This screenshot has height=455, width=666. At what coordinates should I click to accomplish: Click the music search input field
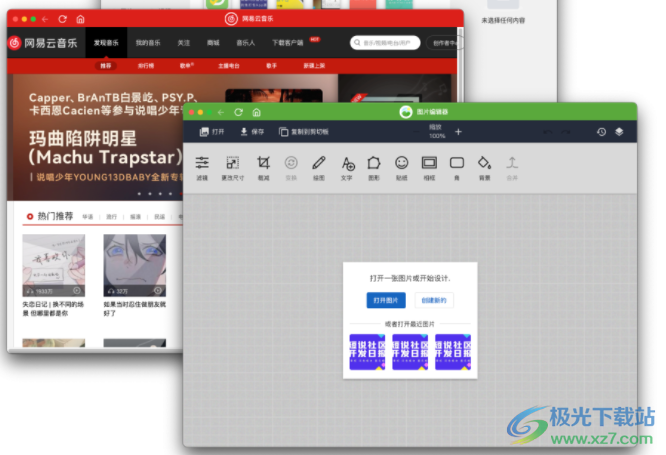tap(386, 43)
